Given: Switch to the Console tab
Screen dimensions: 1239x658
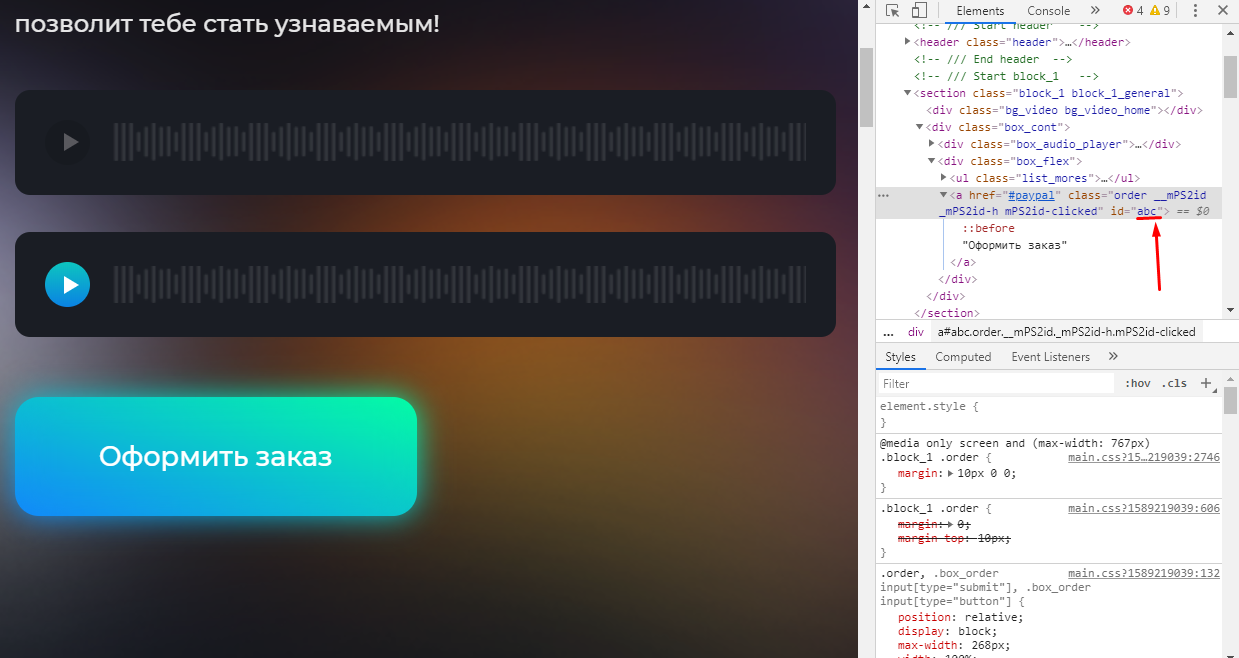Looking at the screenshot, I should pyautogui.click(x=1048, y=10).
